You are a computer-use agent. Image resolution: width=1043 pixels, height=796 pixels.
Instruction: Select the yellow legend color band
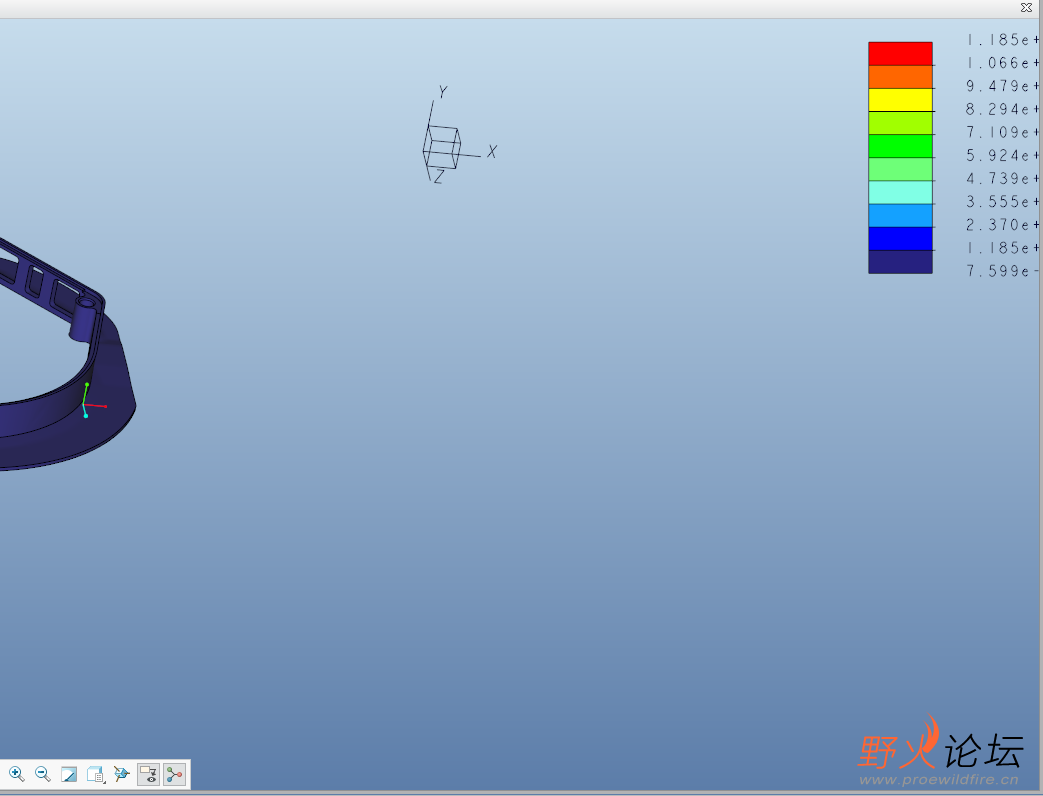(x=900, y=100)
